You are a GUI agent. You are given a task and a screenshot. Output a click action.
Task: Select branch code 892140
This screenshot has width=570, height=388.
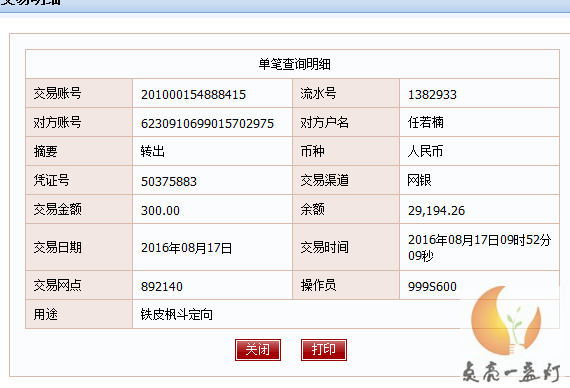[162, 287]
